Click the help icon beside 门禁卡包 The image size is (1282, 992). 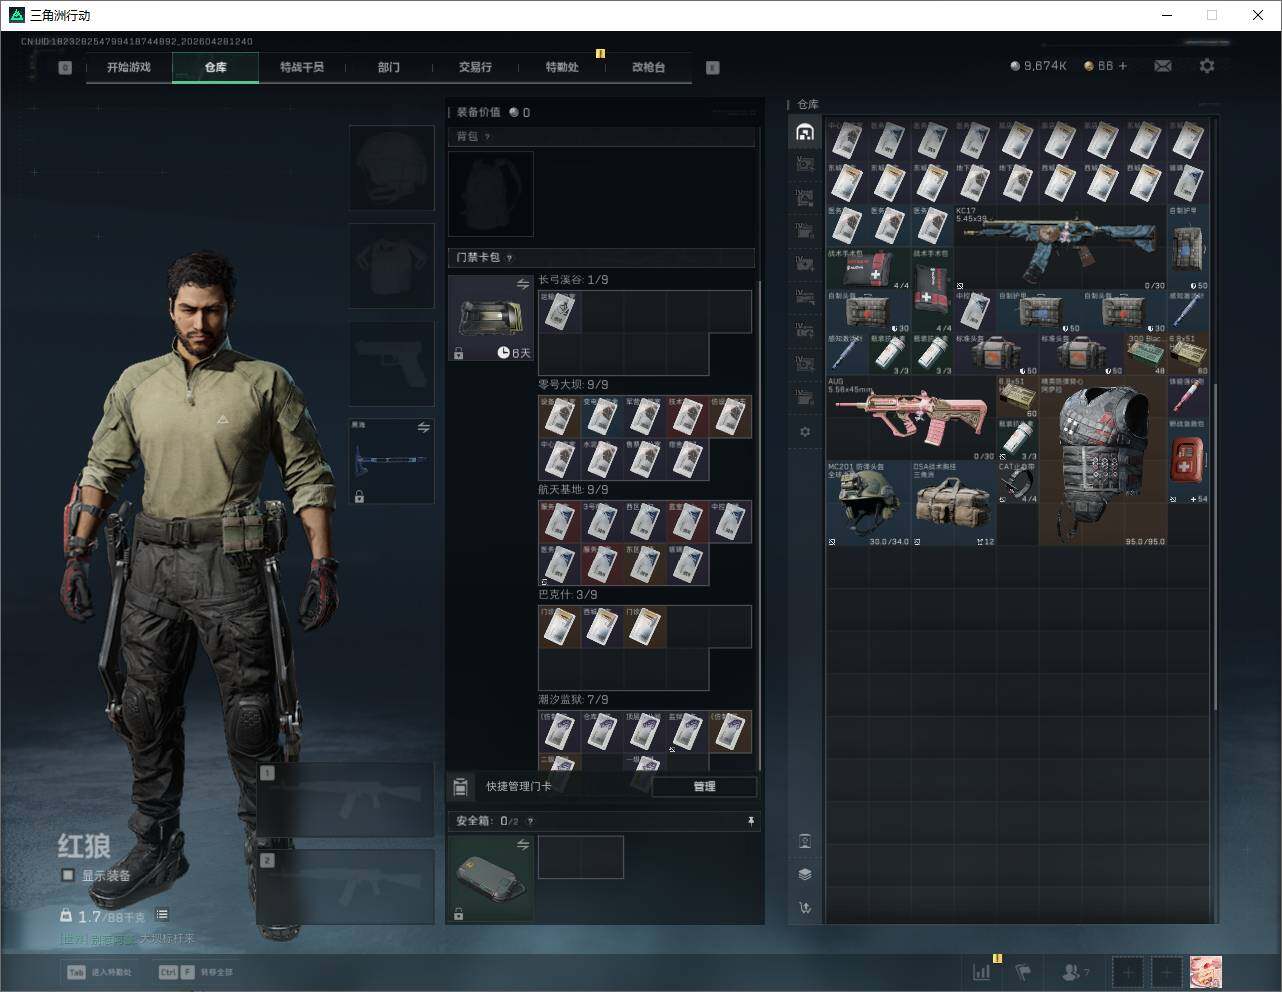tap(510, 258)
